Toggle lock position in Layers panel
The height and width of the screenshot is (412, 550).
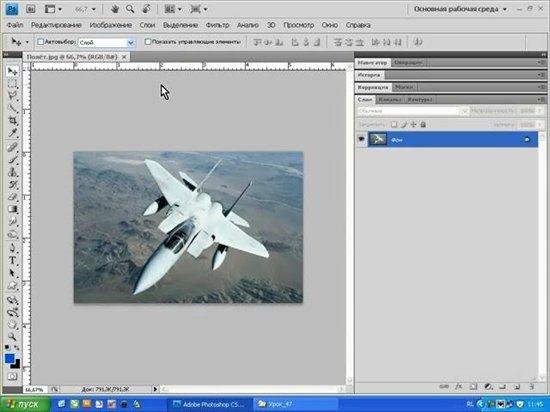(x=413, y=124)
